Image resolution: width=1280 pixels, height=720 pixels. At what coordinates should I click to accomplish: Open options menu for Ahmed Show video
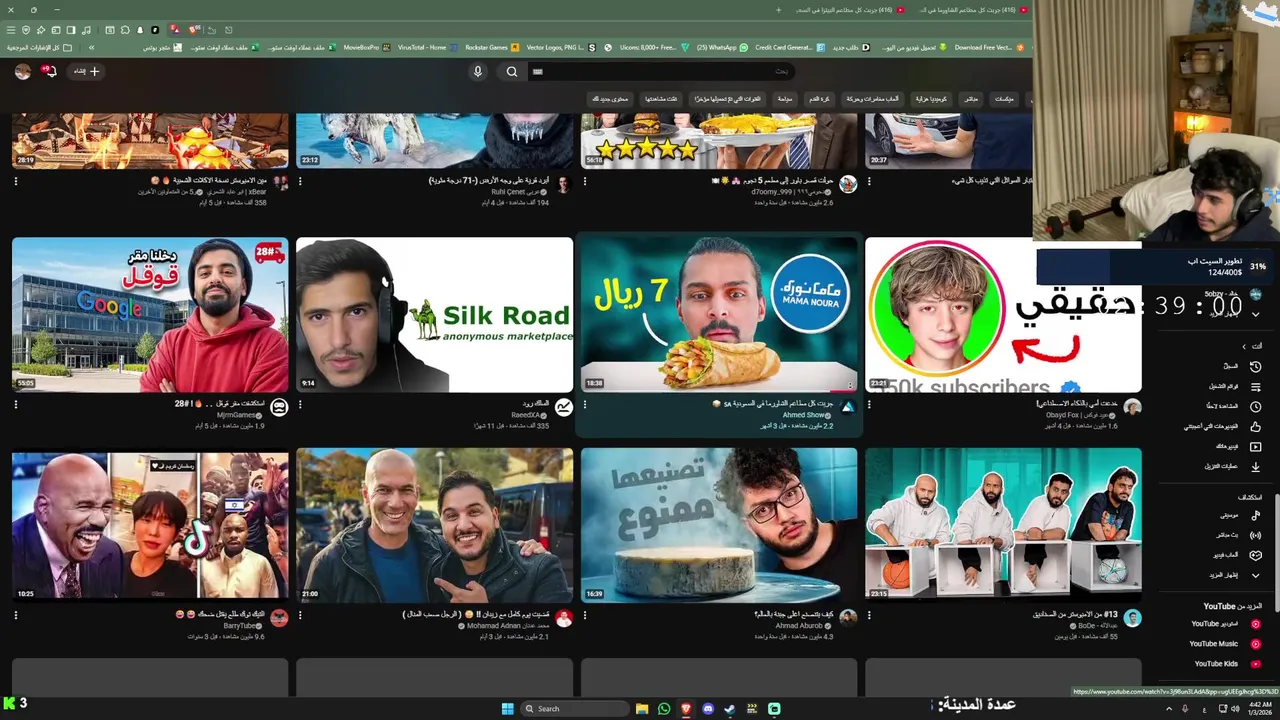click(585, 405)
